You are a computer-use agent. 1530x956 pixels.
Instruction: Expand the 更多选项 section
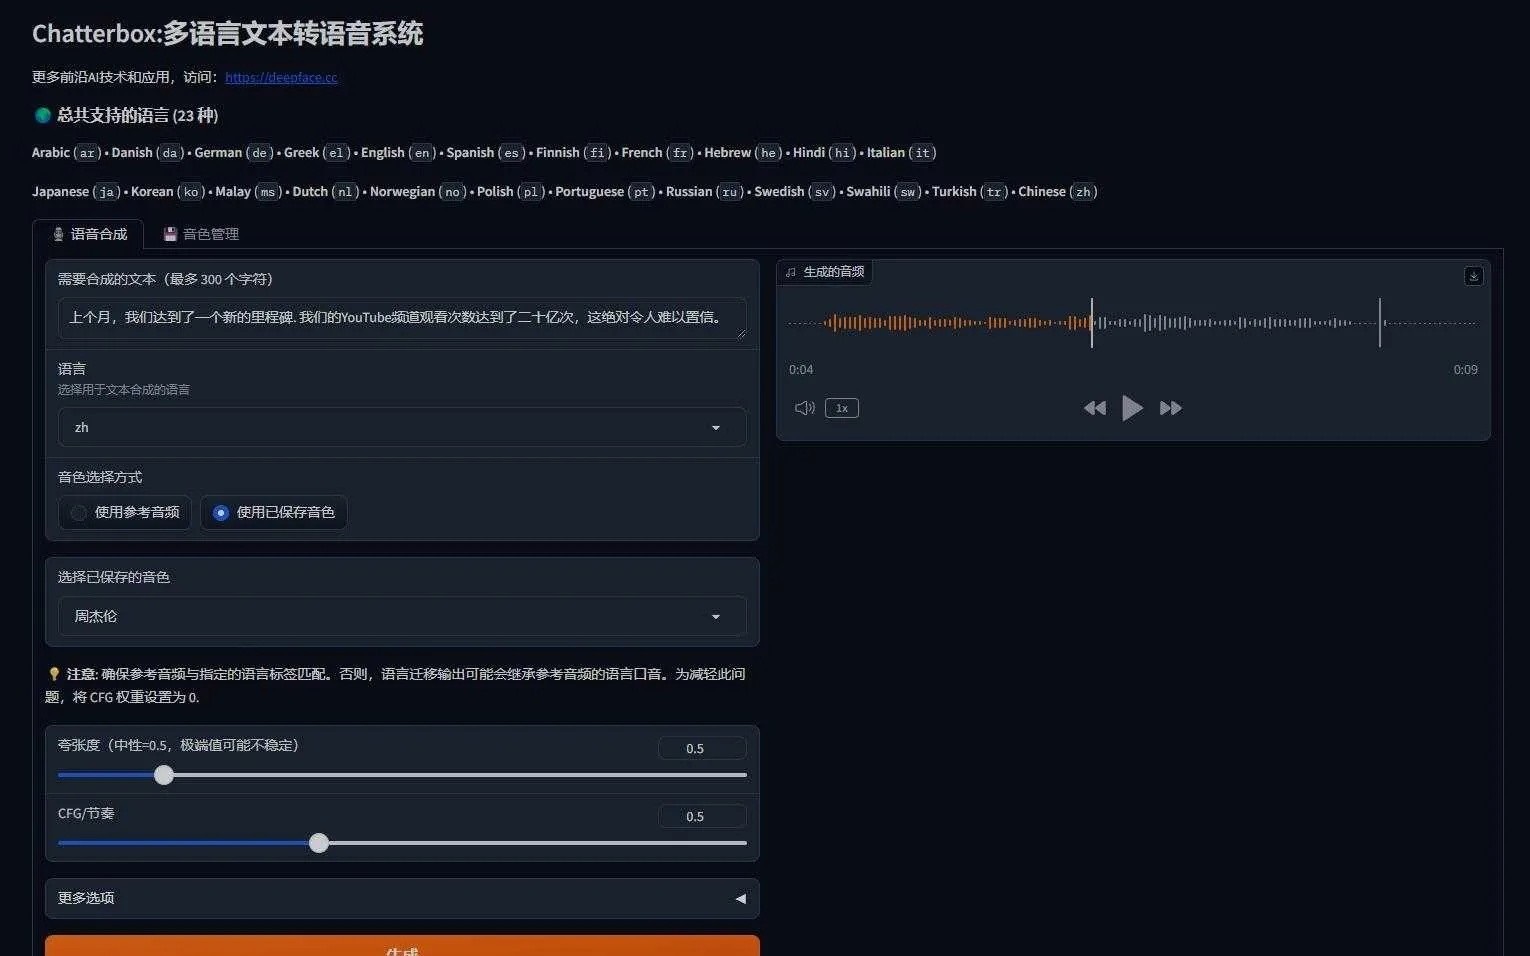tap(401, 898)
